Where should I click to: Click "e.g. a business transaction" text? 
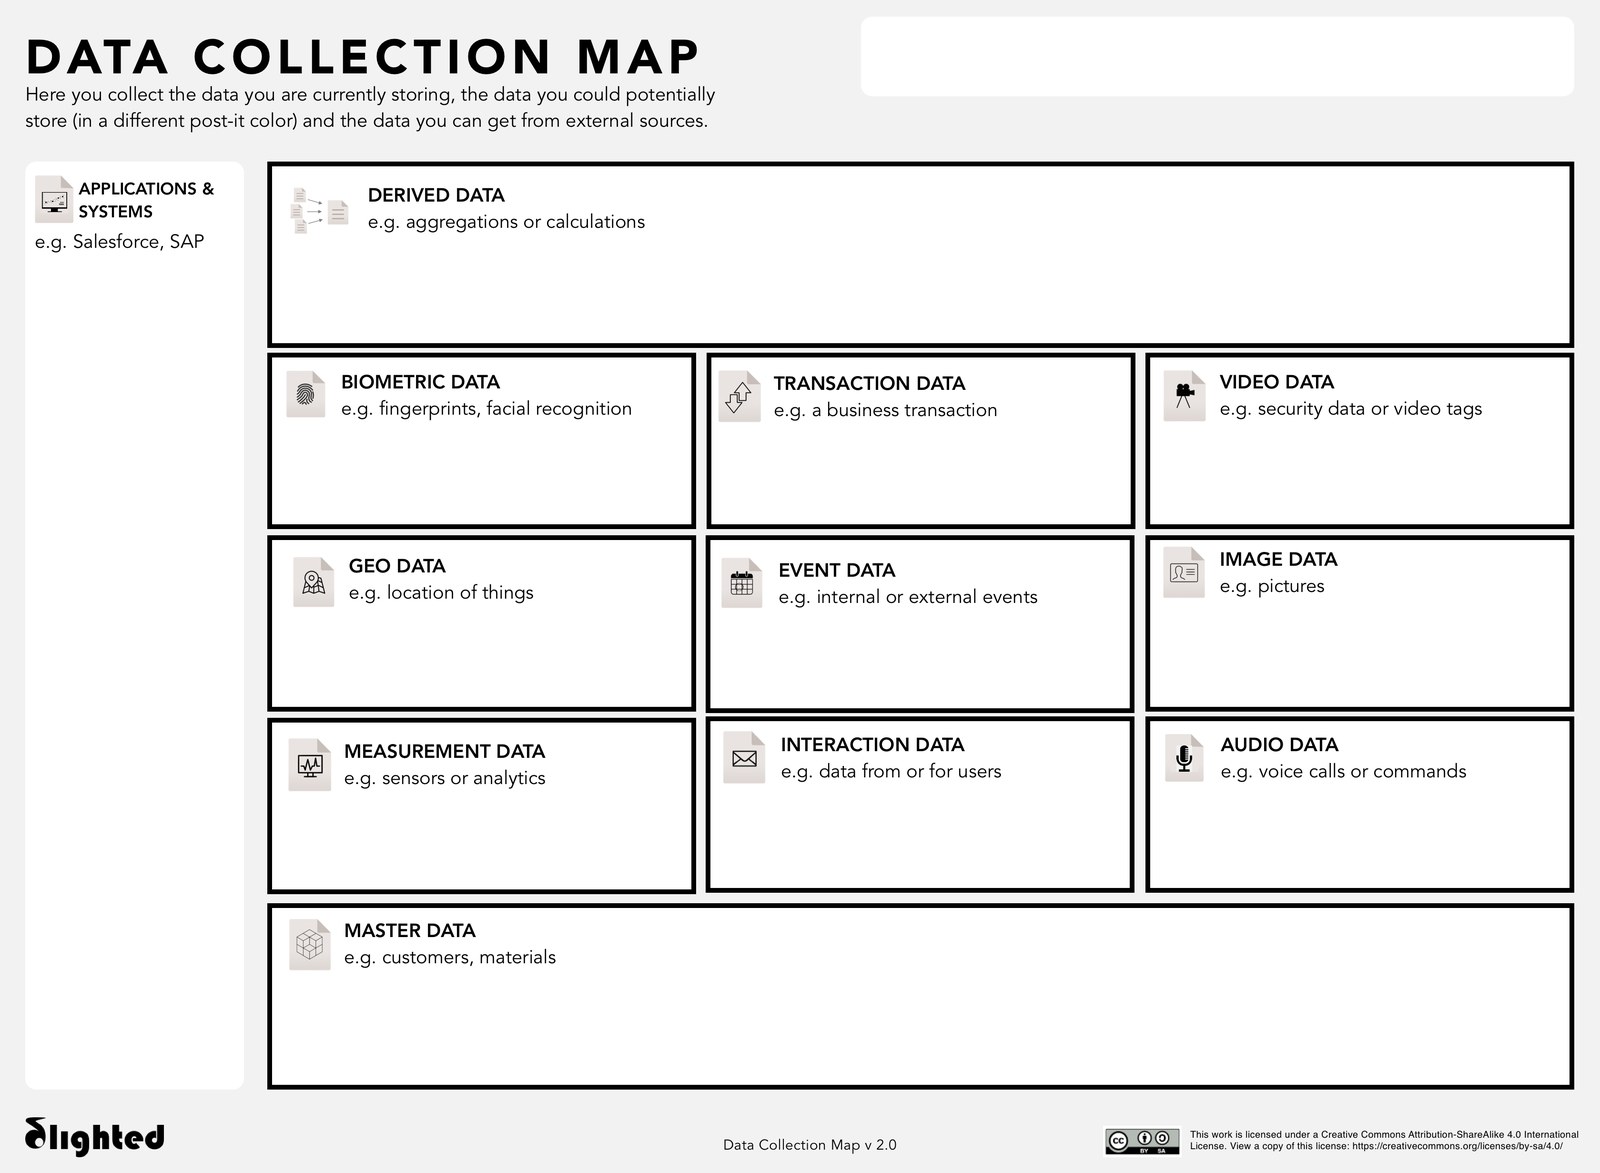[x=885, y=410]
